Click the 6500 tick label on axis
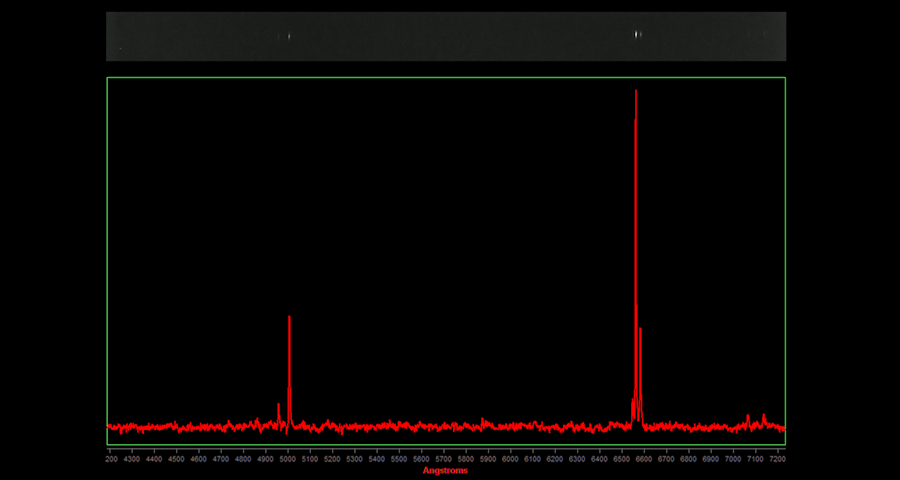The height and width of the screenshot is (480, 900). [621, 459]
